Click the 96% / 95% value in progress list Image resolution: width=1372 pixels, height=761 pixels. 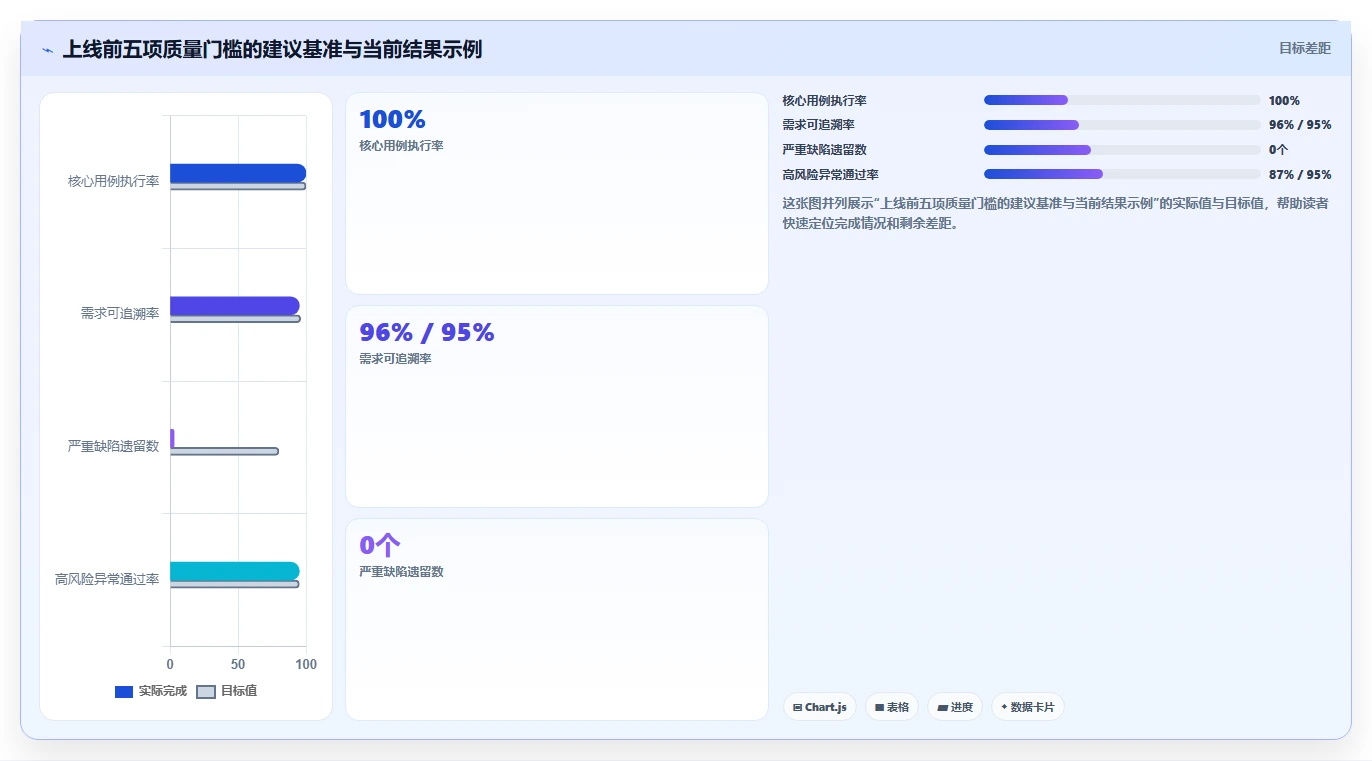pyautogui.click(x=1300, y=125)
